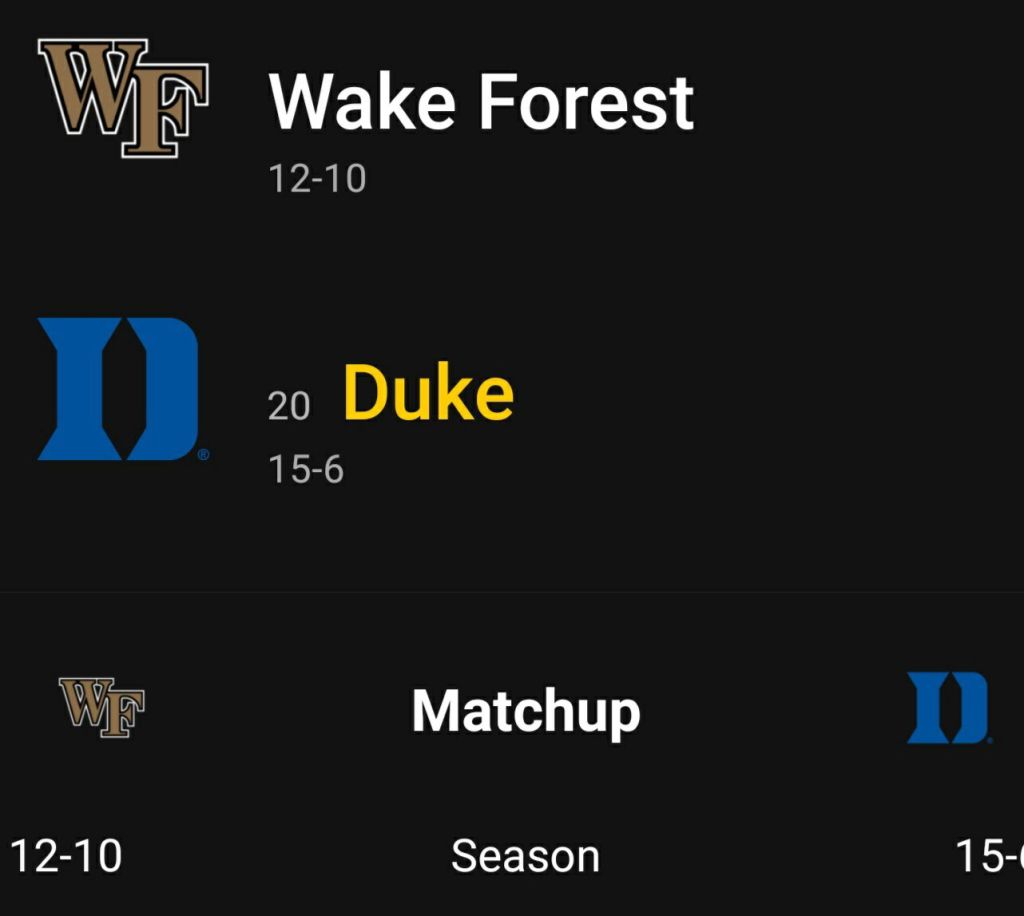
Task: Click Duke's 15-6 value in Season row
Action: click(989, 857)
